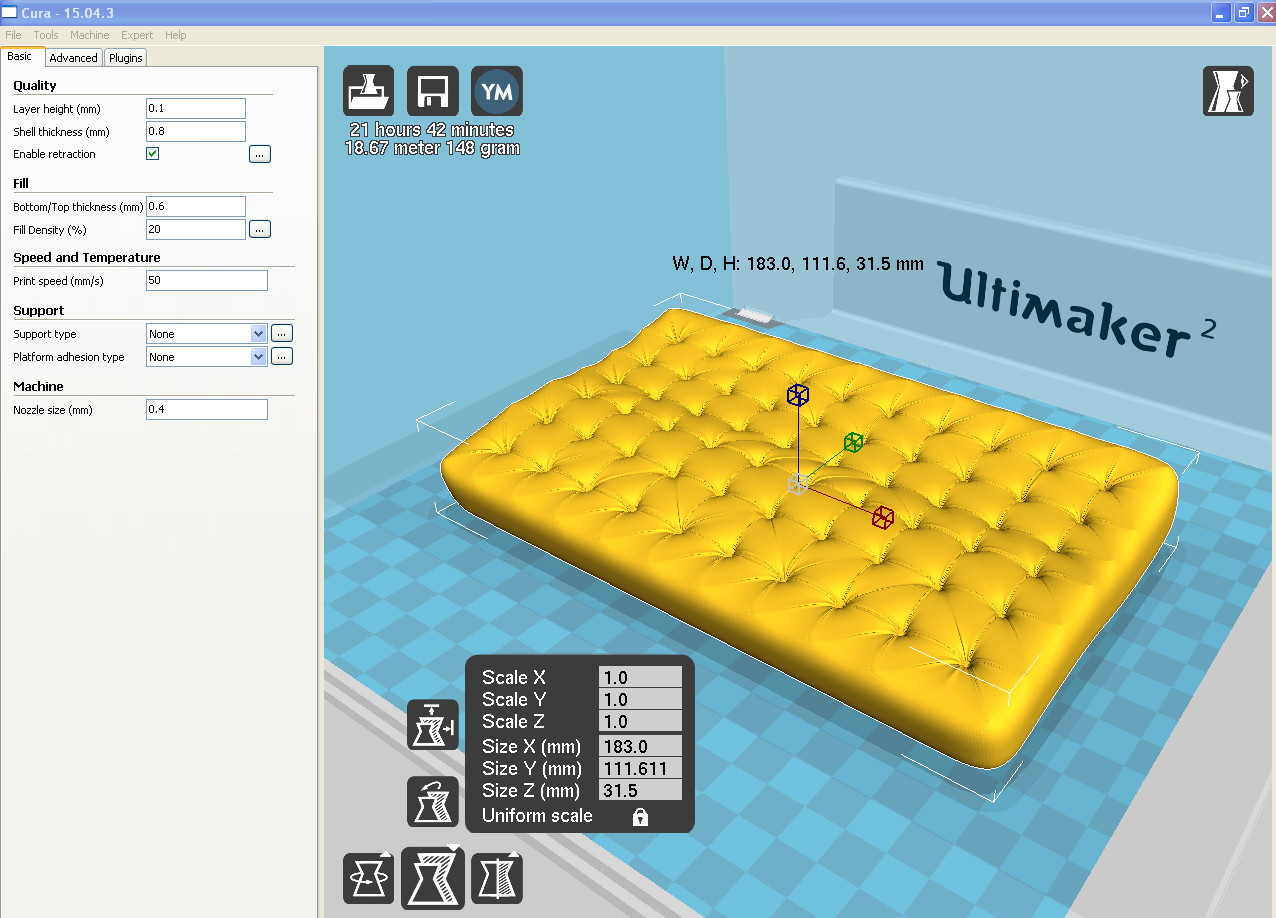Click the Reset scale icon
Viewport: 1276px width, 918px height.
pos(432,801)
